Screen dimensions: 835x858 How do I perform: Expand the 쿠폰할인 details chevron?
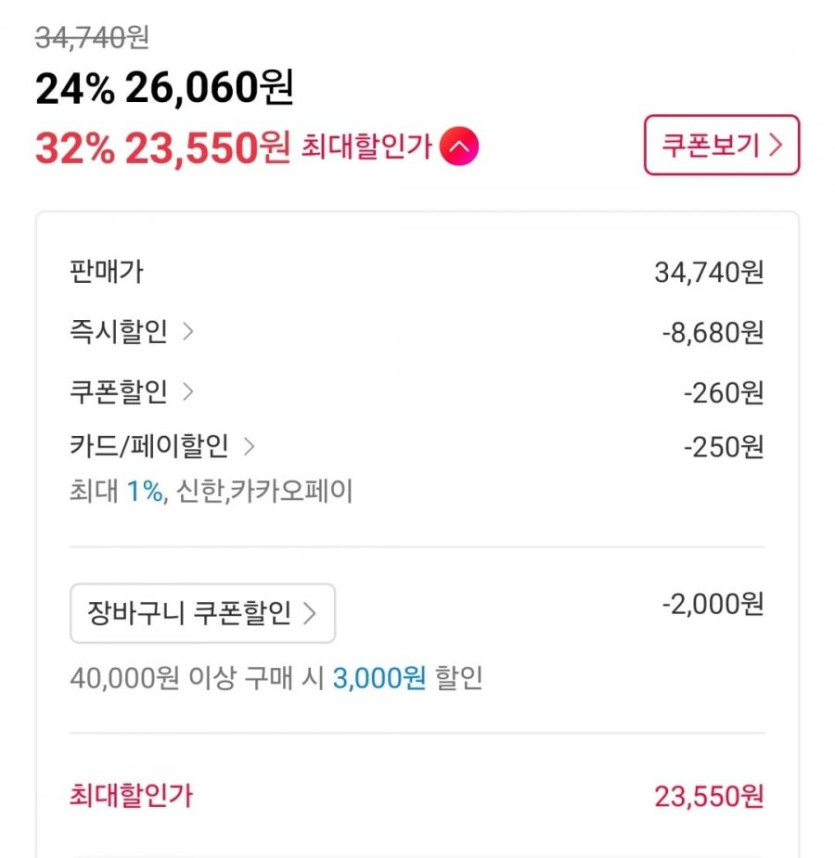pos(188,392)
